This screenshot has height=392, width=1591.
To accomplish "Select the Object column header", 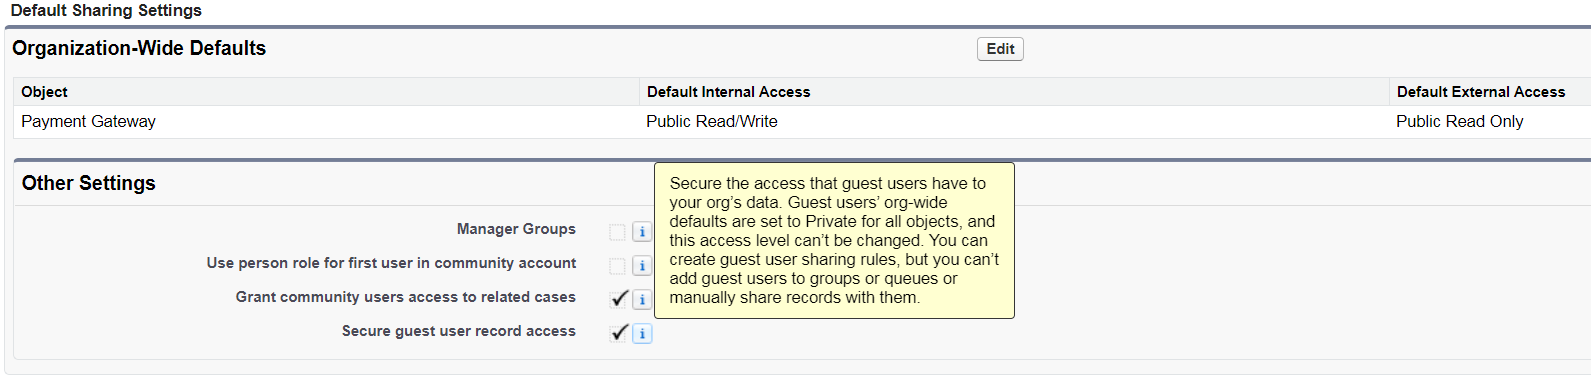I will point(44,92).
